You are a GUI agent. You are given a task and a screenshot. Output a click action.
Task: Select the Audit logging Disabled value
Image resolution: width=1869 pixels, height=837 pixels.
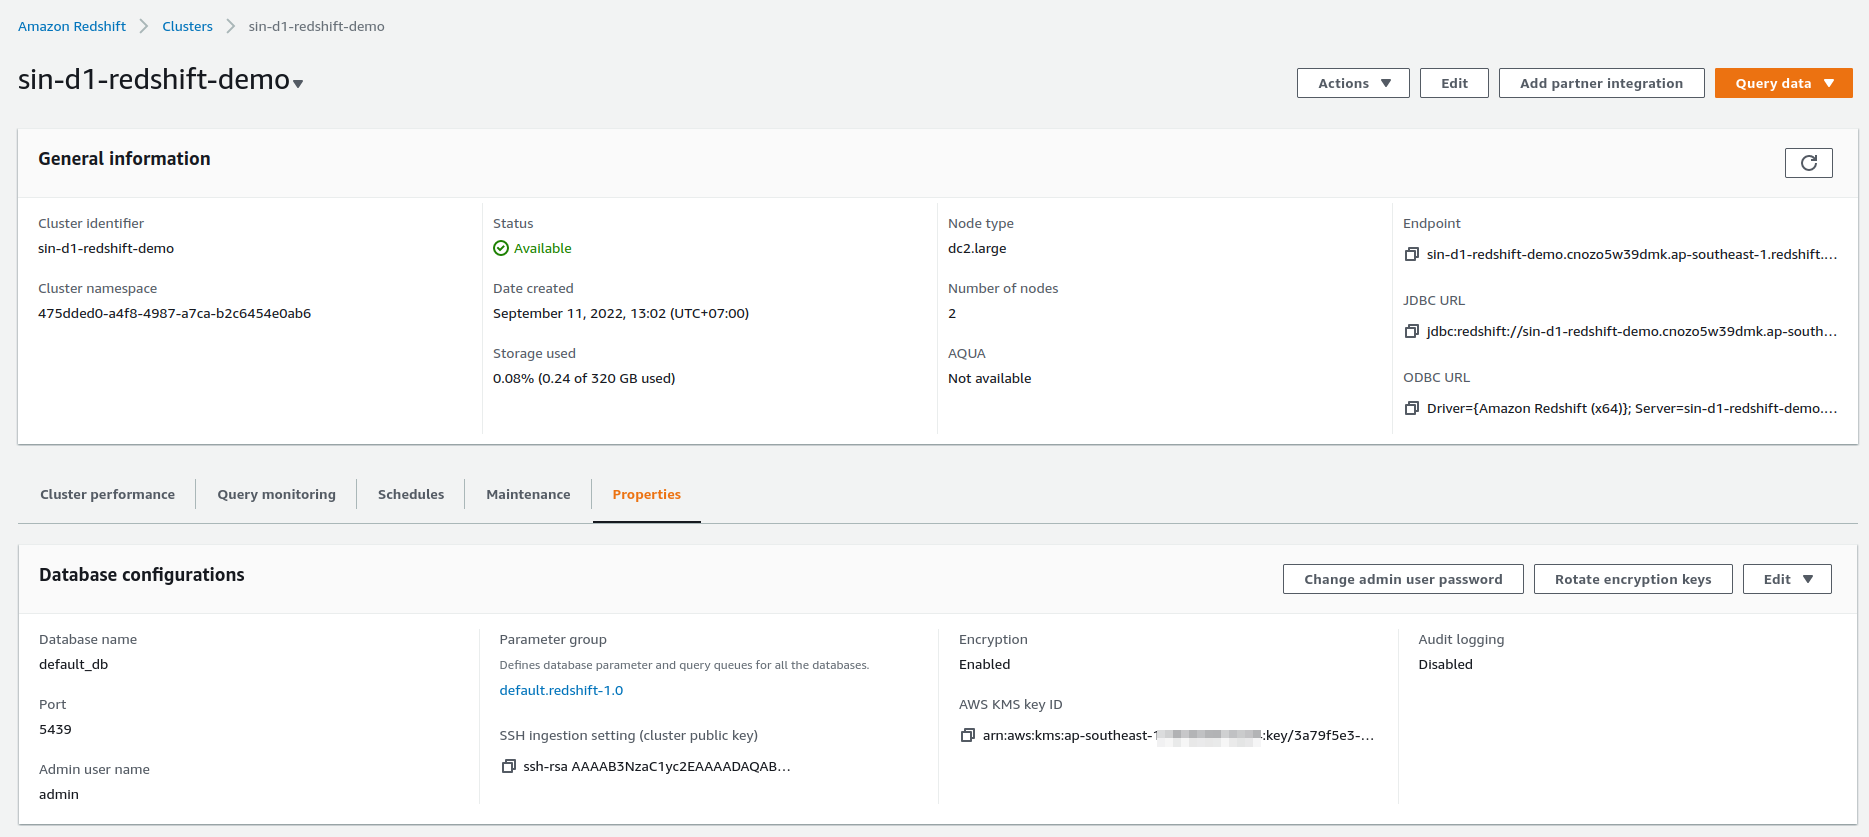pyautogui.click(x=1445, y=664)
